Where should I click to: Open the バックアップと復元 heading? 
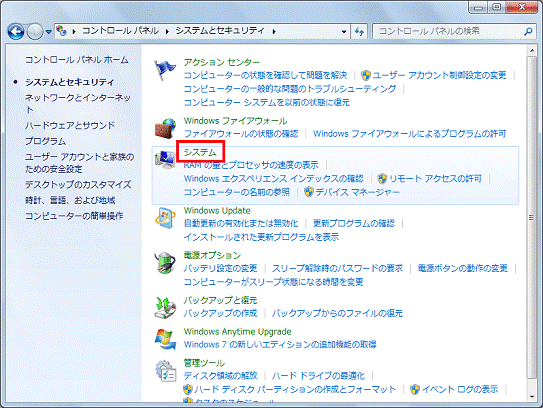(220, 300)
